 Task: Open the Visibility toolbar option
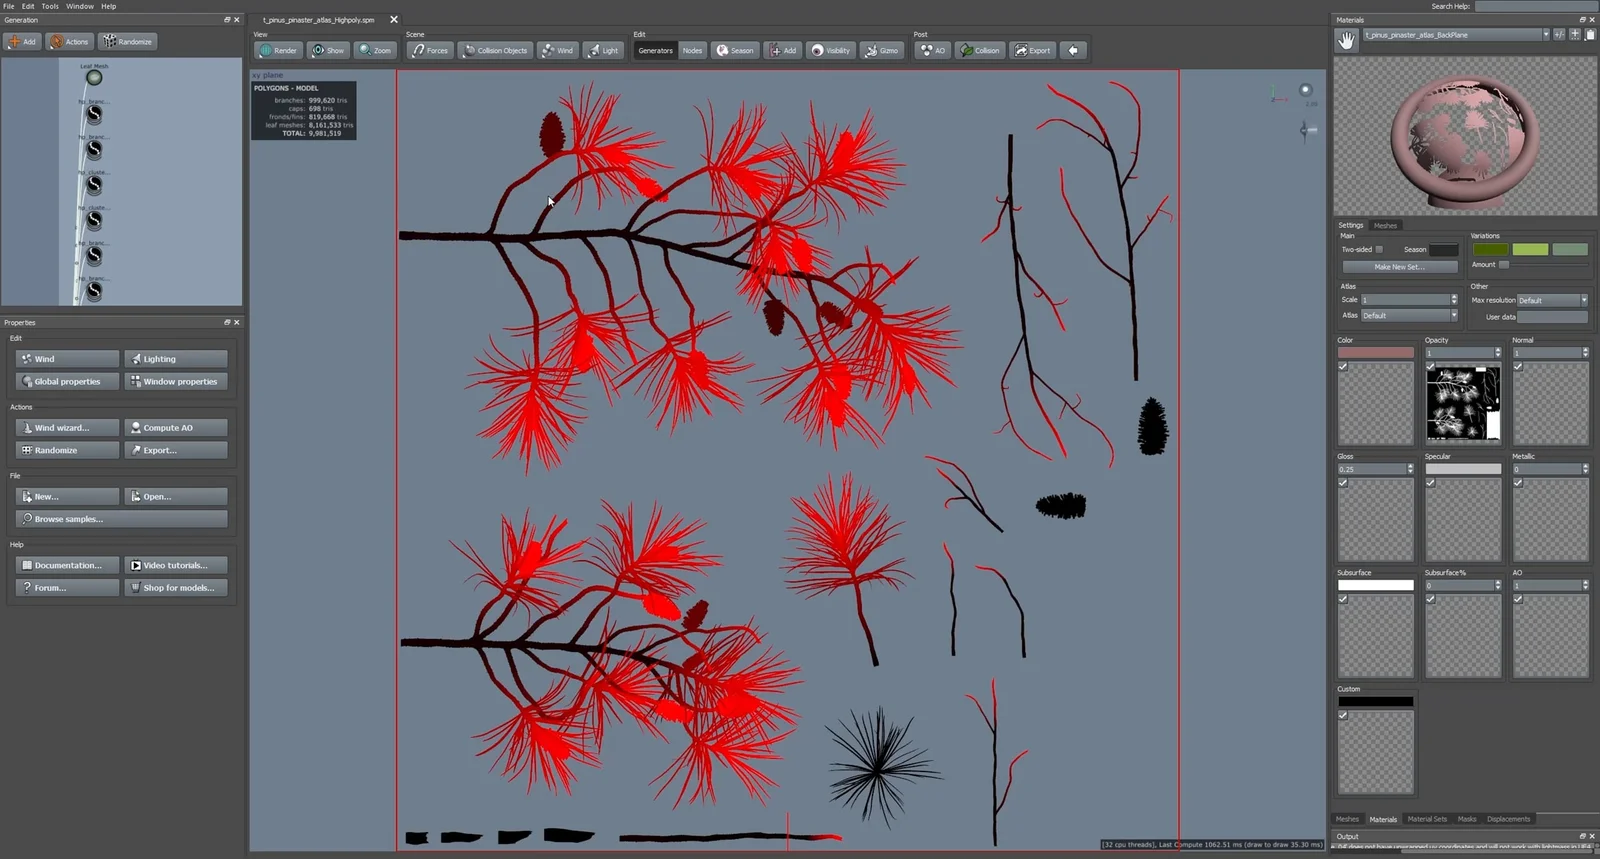pyautogui.click(x=830, y=50)
